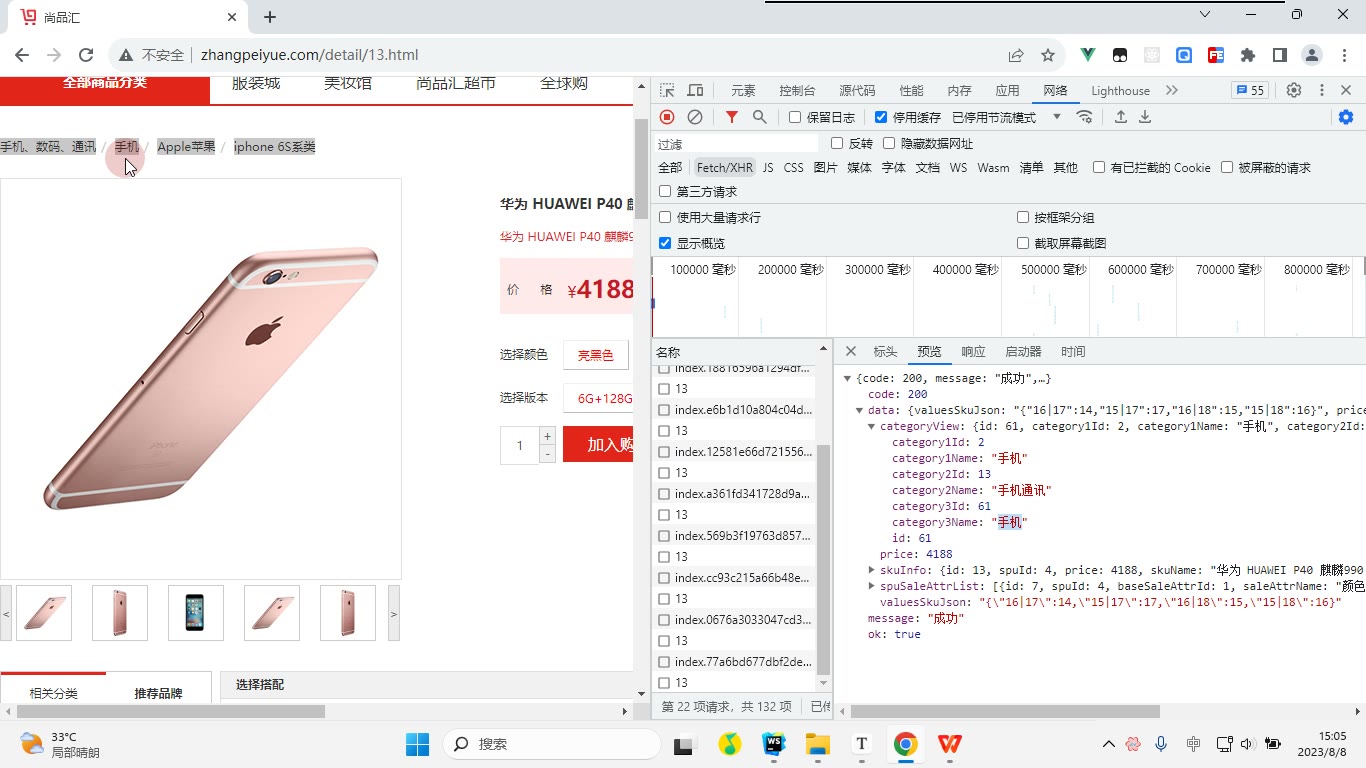Show more DevTools tabs chevron
The width and height of the screenshot is (1366, 768).
pyautogui.click(x=1172, y=90)
